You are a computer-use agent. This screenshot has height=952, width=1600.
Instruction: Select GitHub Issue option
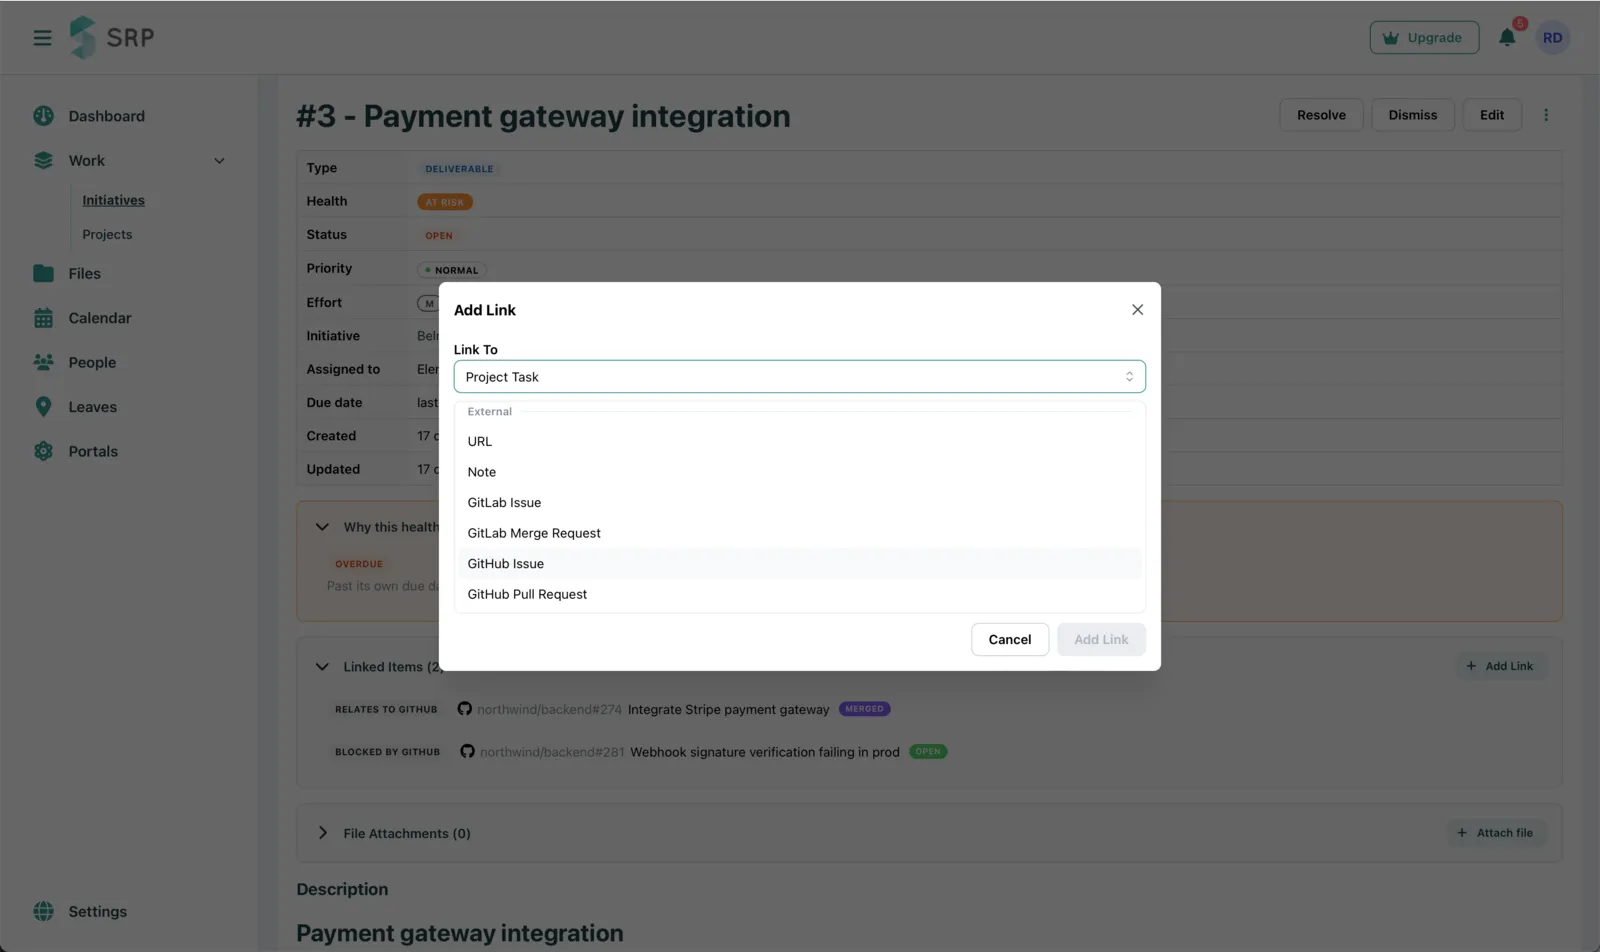799,564
